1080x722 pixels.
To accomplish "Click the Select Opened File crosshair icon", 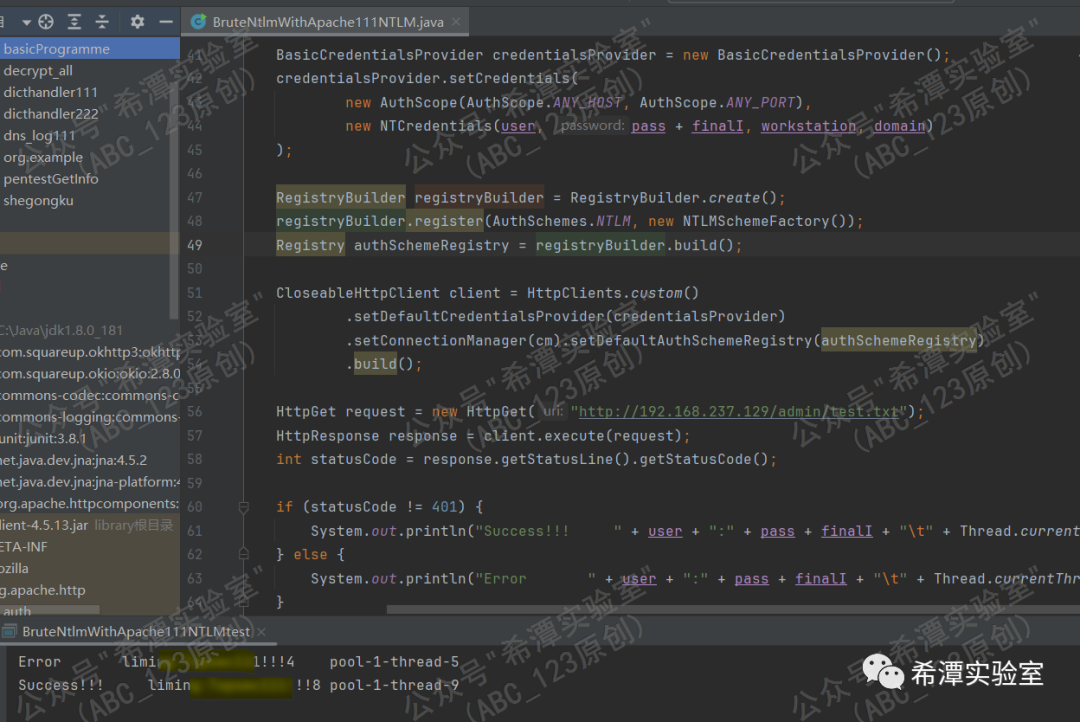I will point(46,22).
